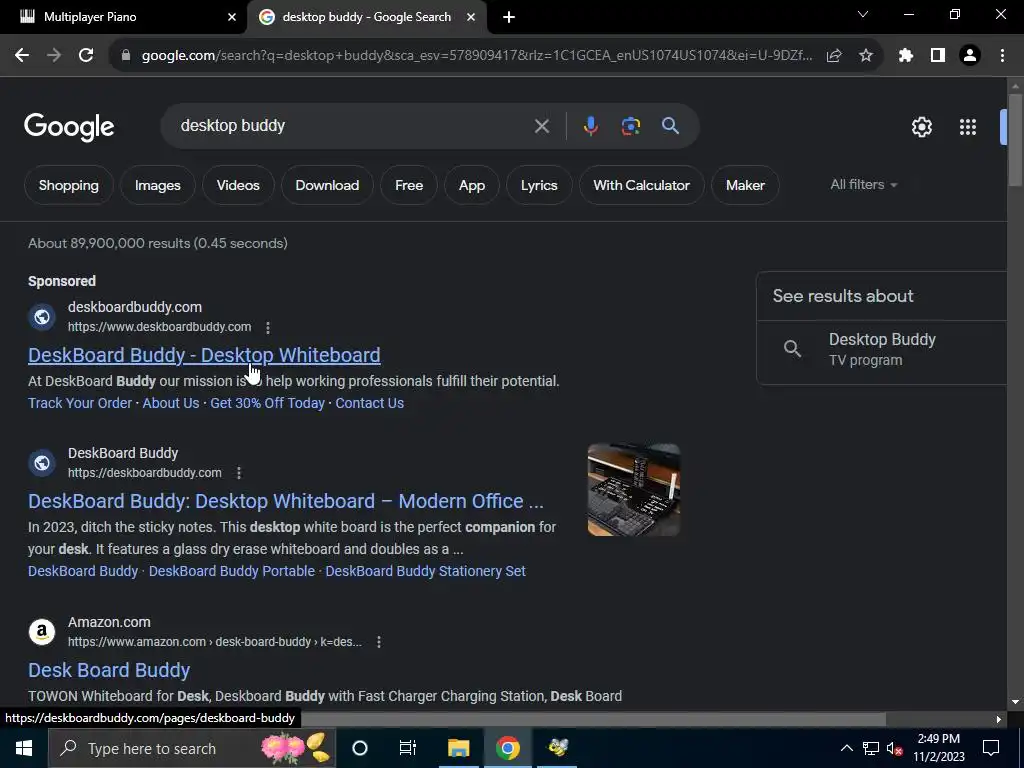Filter results by Shopping
Viewport: 1024px width, 768px height.
click(x=69, y=185)
